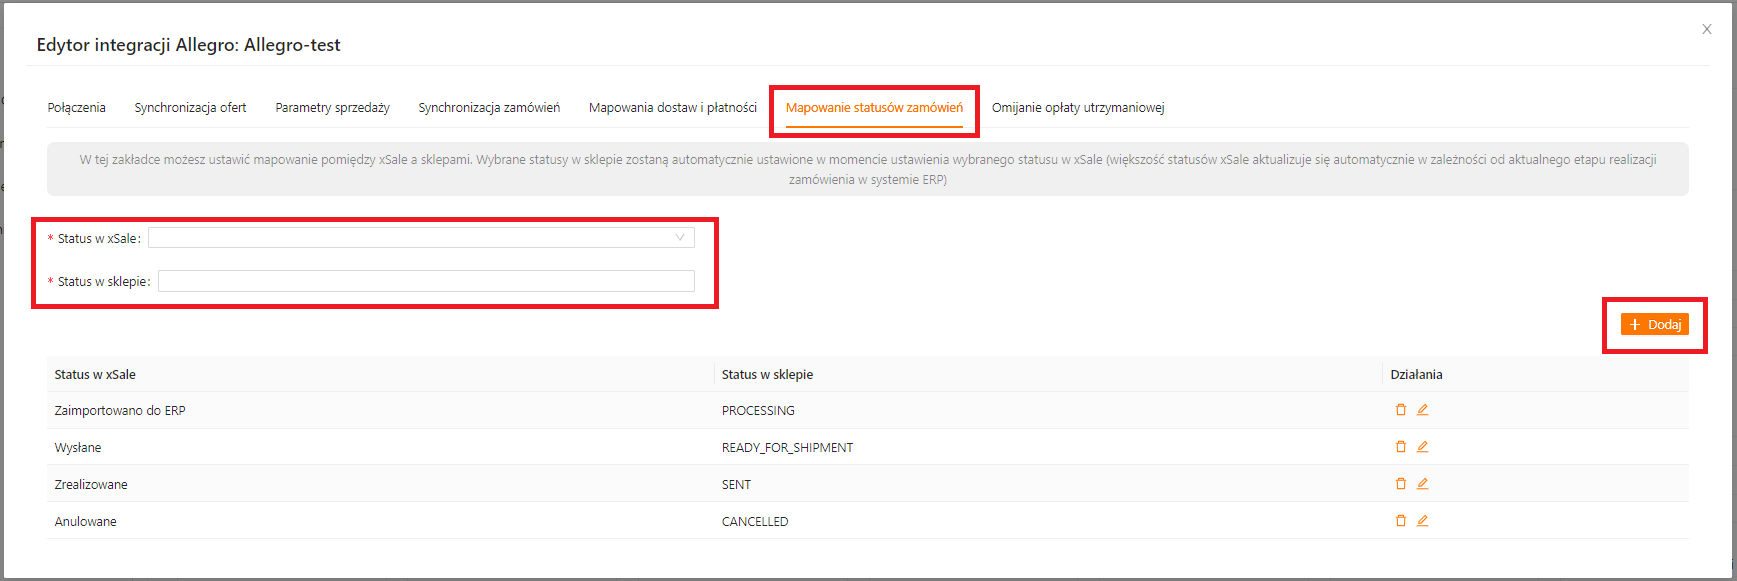The image size is (1737, 581).
Task: Click the Status w xSale column header
Action: pyautogui.click(x=95, y=375)
